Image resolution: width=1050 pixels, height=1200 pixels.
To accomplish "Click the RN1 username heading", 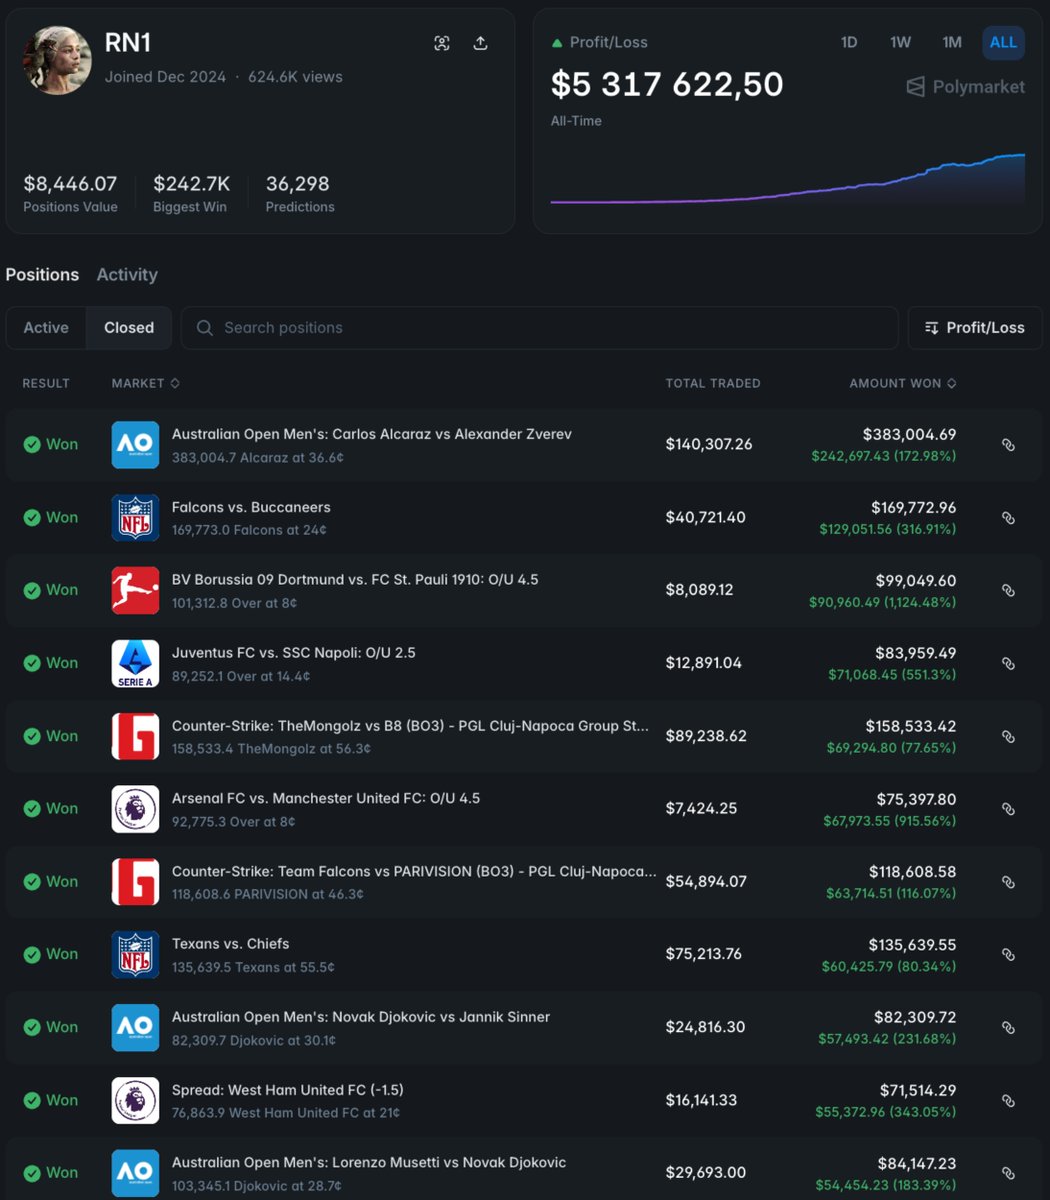I will (x=128, y=42).
